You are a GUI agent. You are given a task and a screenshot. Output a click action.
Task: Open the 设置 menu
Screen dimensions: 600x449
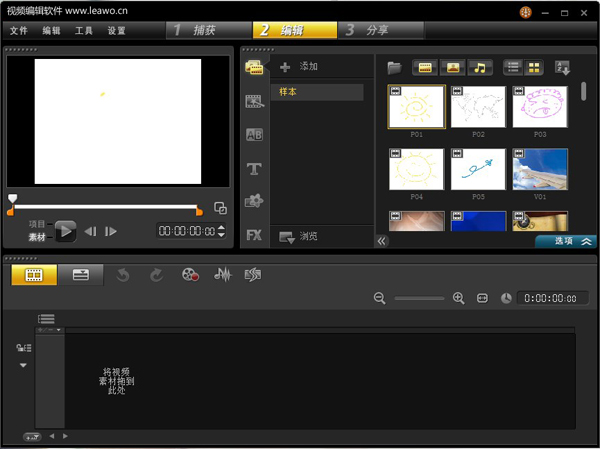coord(116,31)
